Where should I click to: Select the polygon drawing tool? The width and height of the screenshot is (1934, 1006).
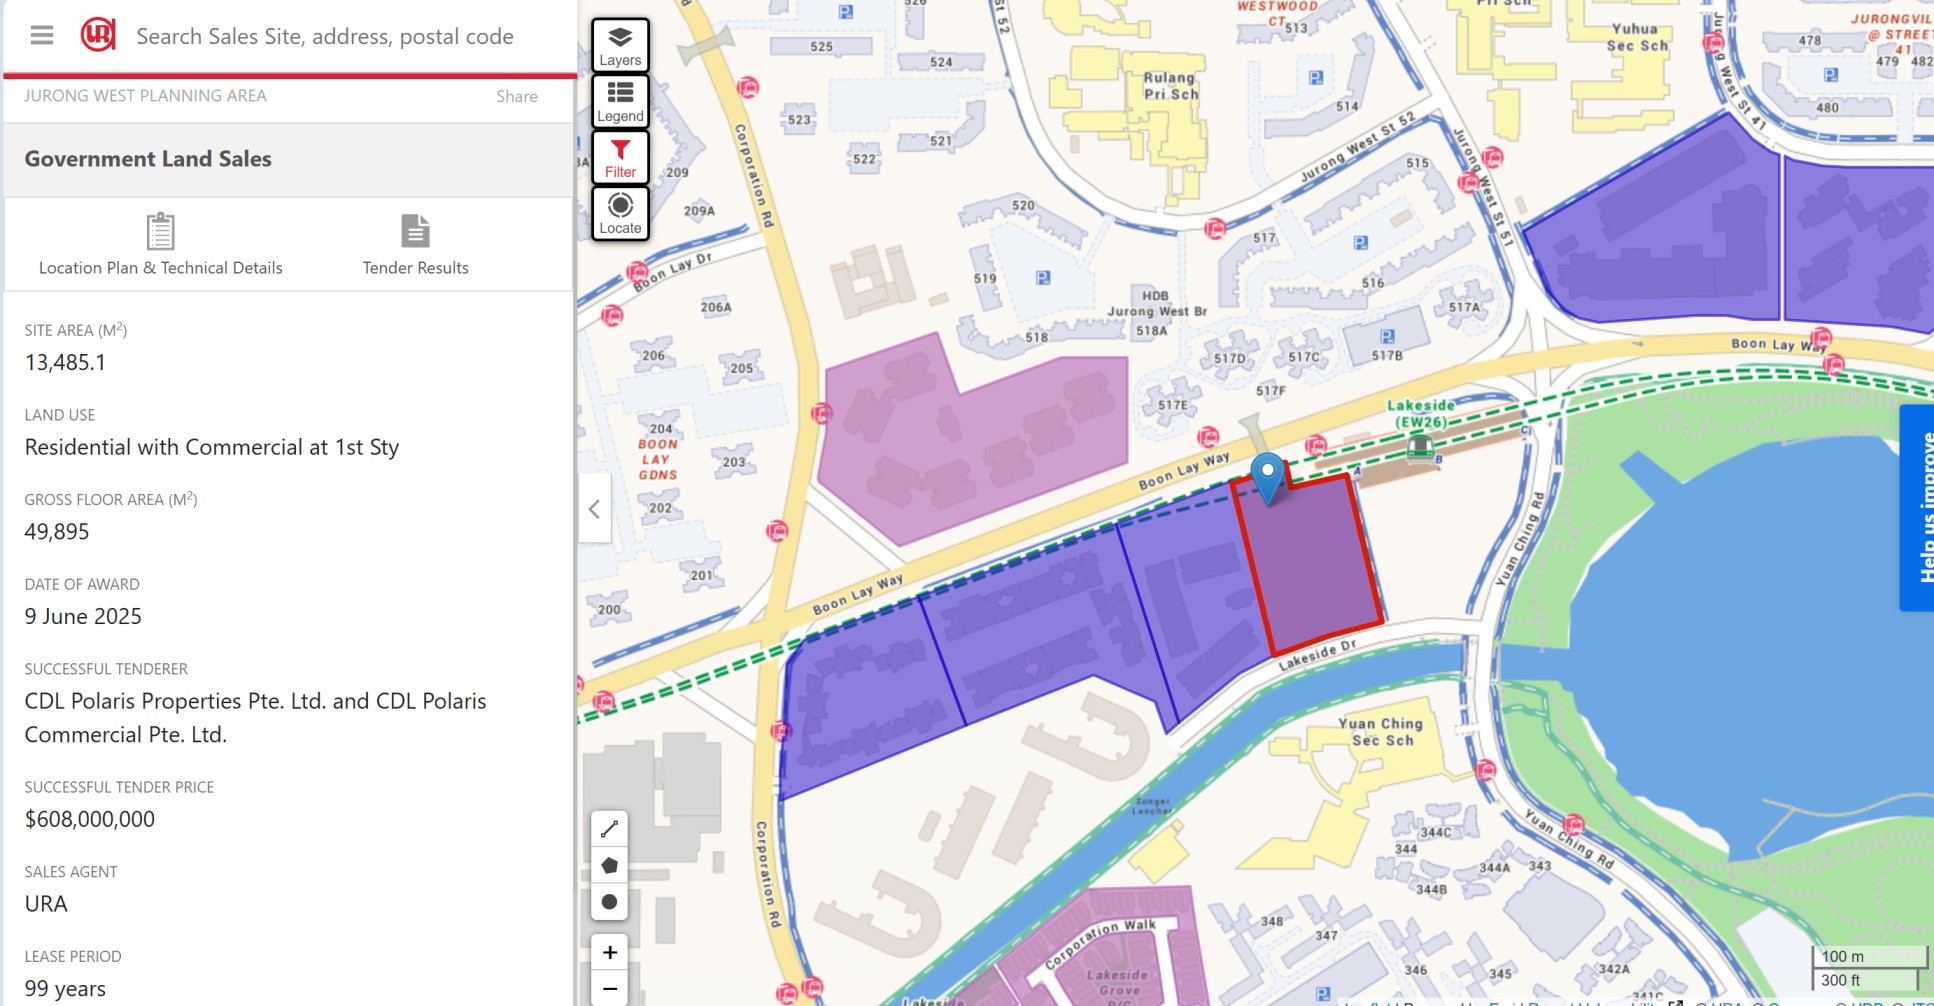pyautogui.click(x=609, y=865)
